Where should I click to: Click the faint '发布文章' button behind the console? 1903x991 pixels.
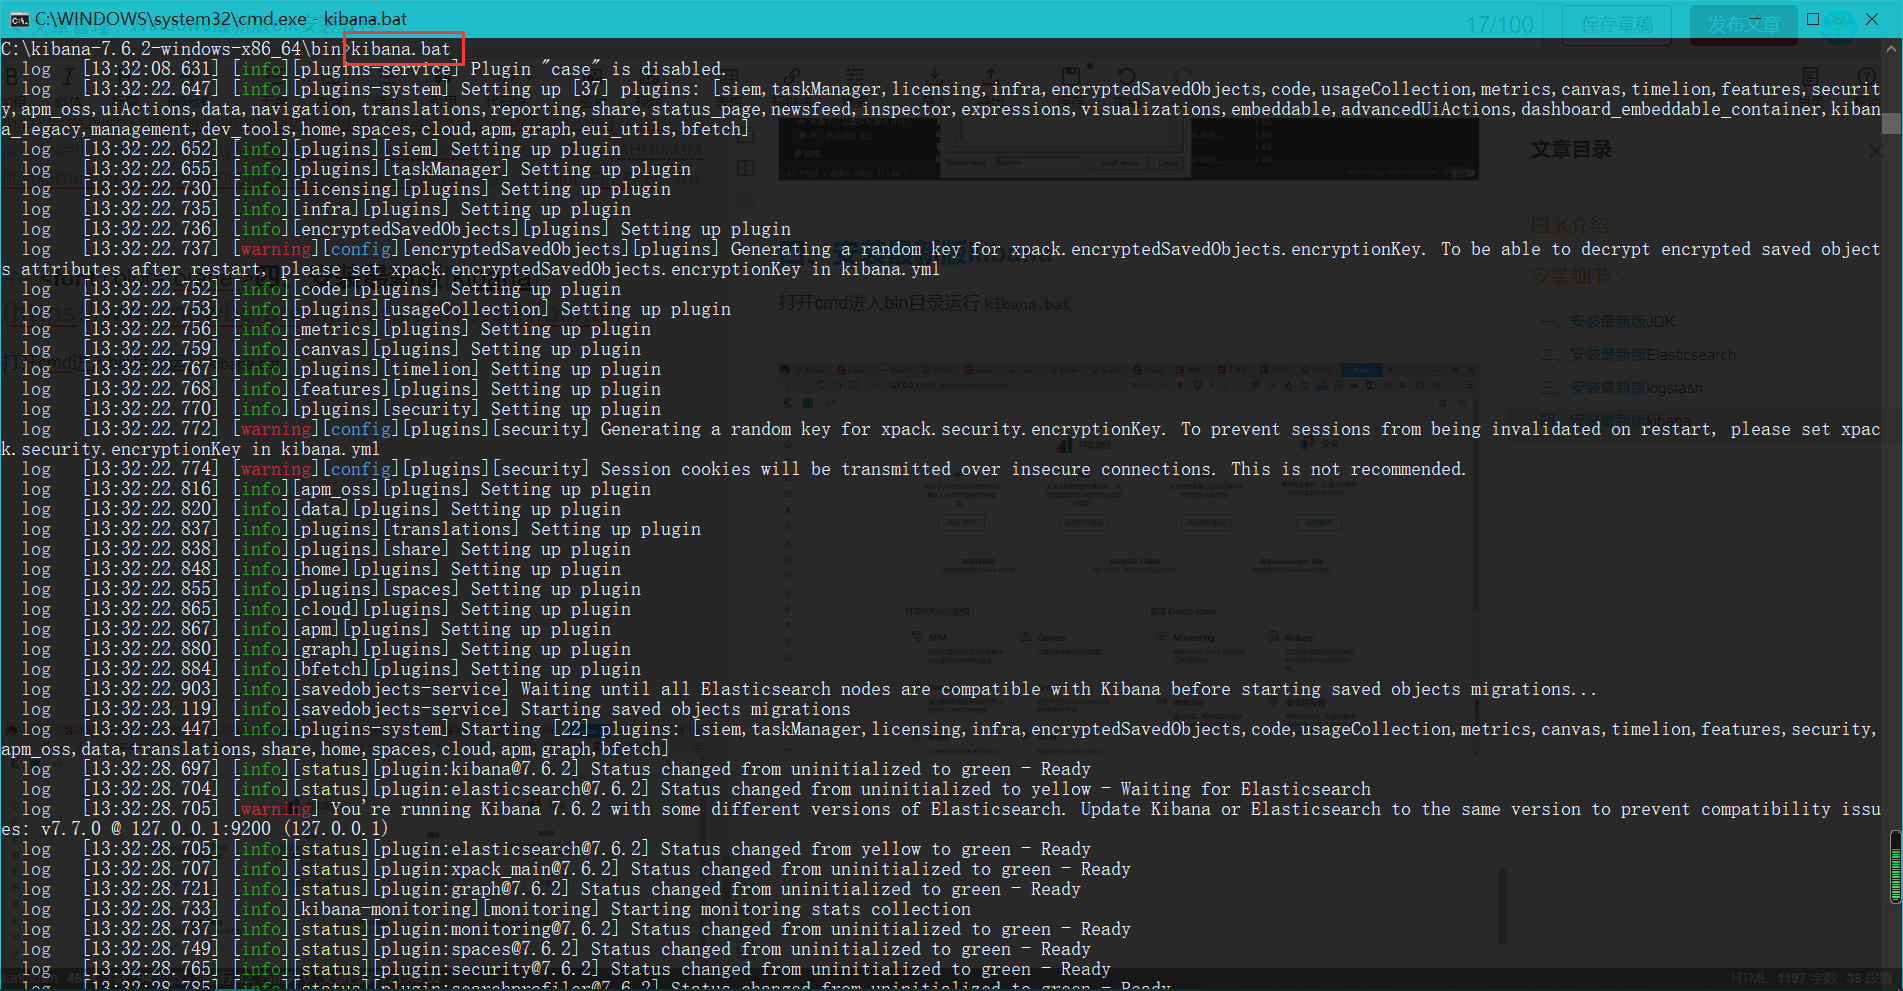click(x=1743, y=25)
